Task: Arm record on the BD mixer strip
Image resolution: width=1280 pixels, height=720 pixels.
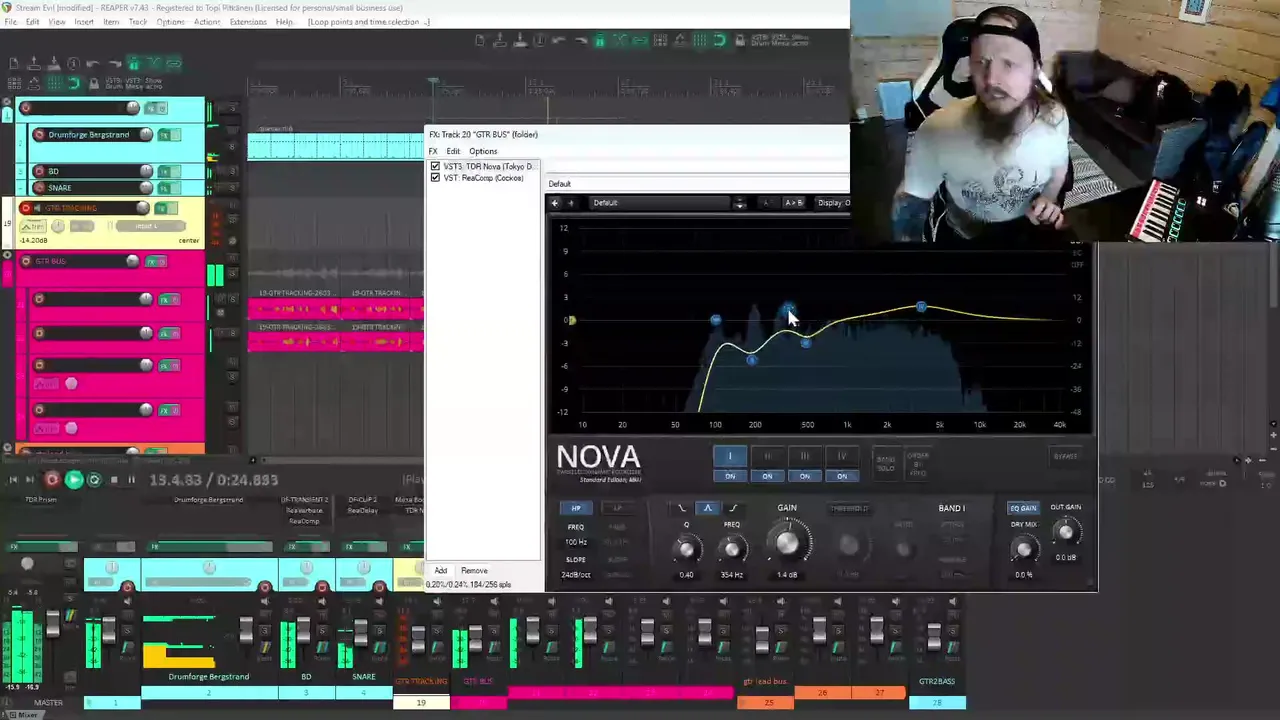Action: (322, 587)
